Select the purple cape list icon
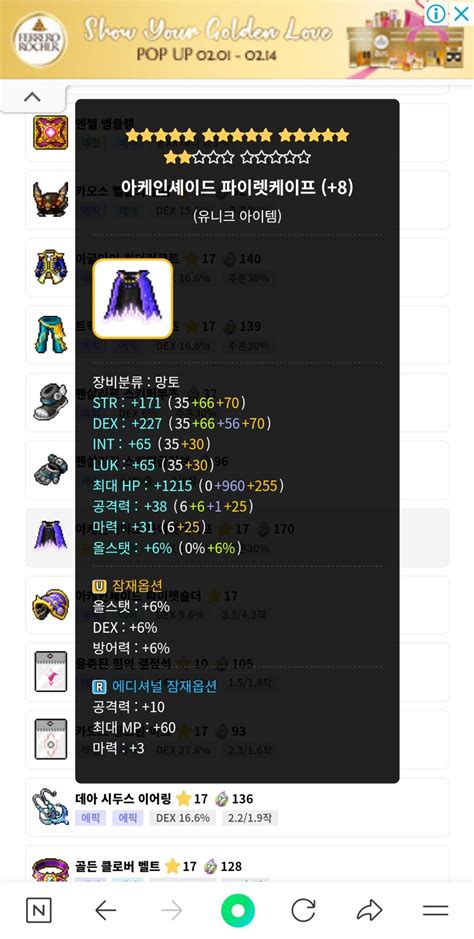474x939 pixels. [50, 537]
